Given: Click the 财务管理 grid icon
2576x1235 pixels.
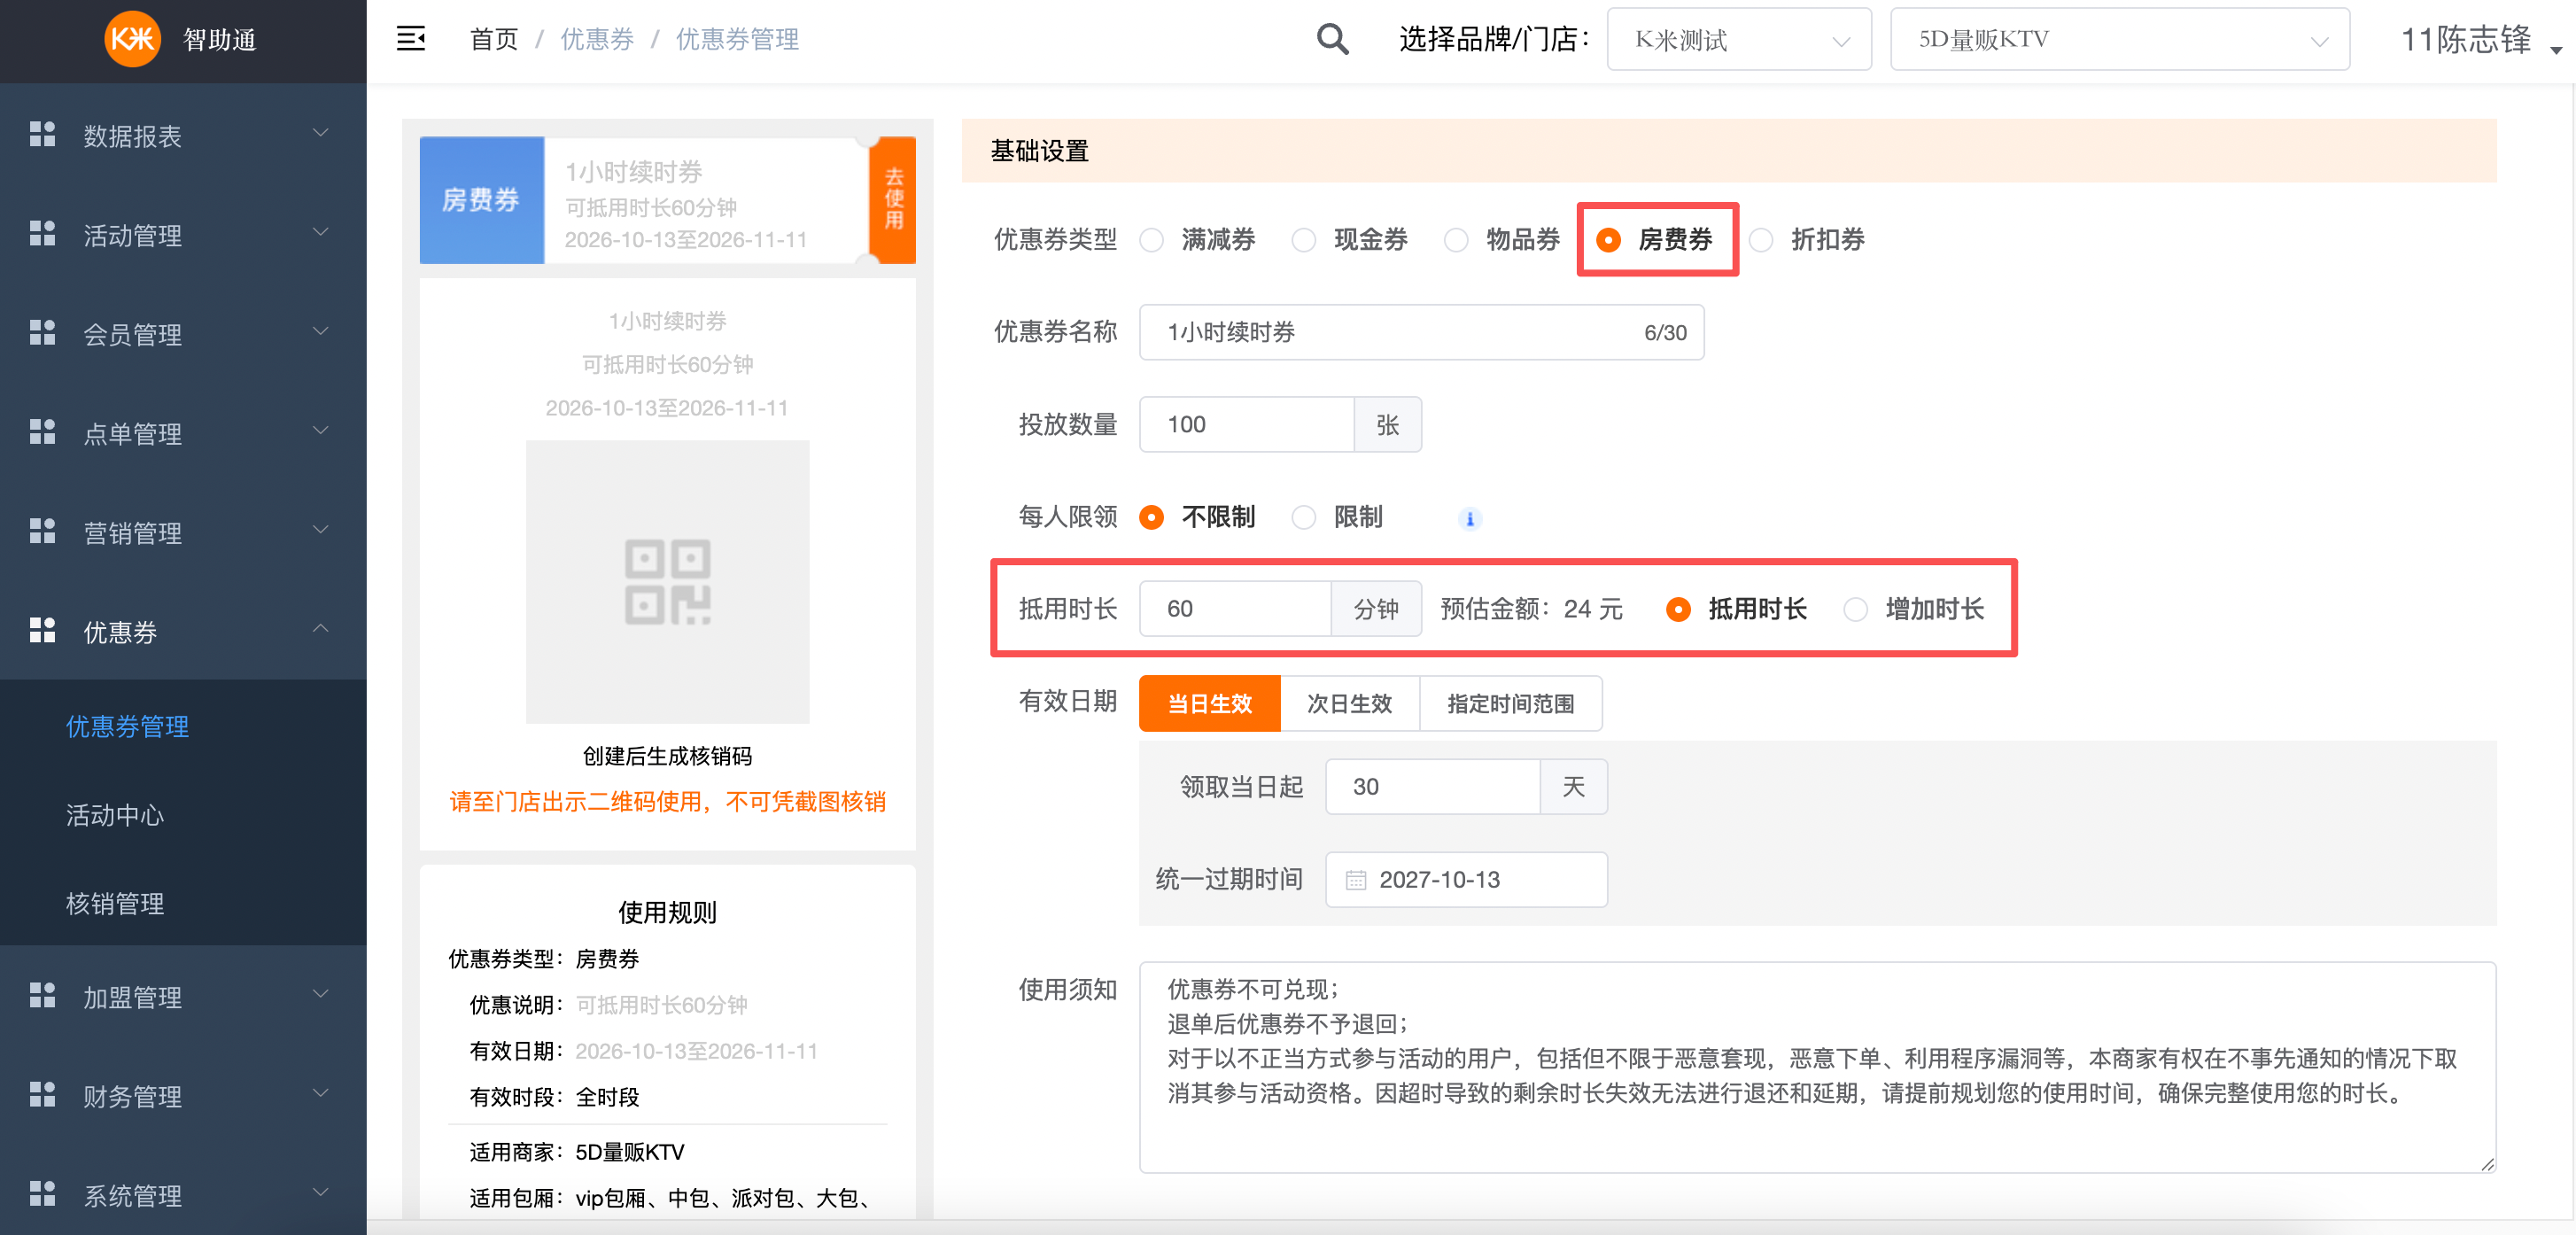Looking at the screenshot, I should coord(42,1094).
